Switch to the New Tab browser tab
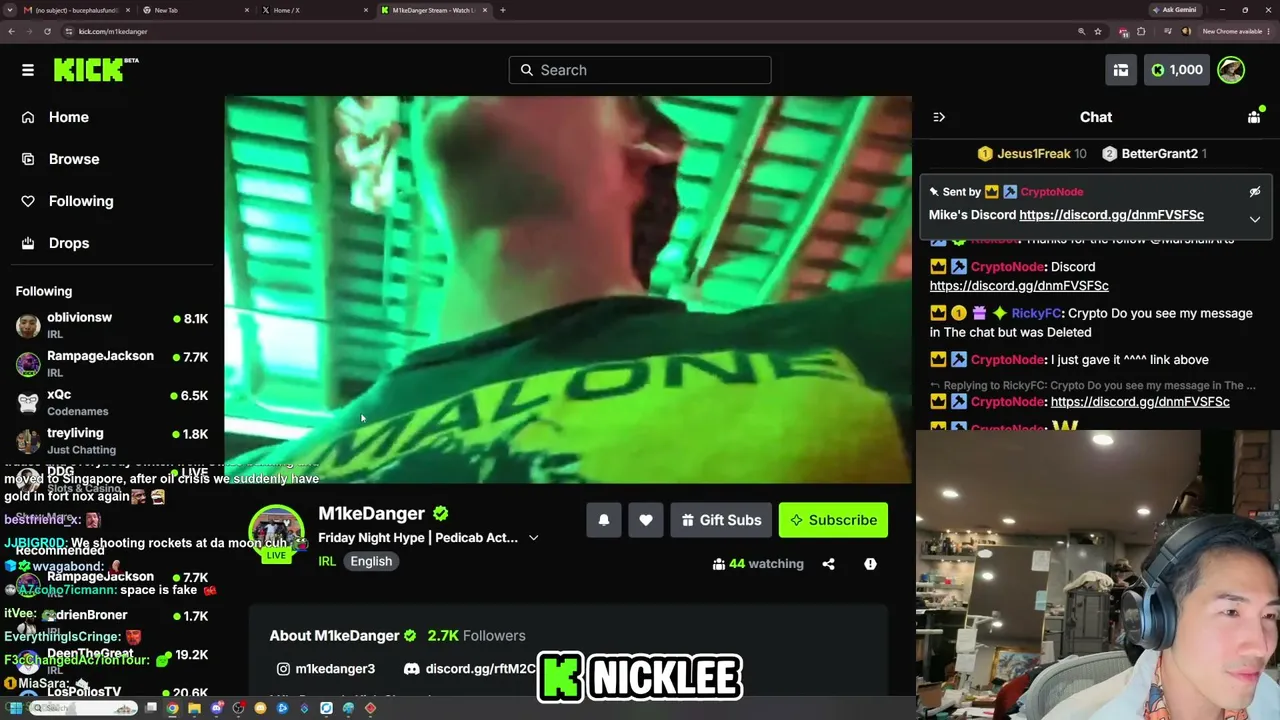Screen dimensions: 1280x720 (196, 10)
